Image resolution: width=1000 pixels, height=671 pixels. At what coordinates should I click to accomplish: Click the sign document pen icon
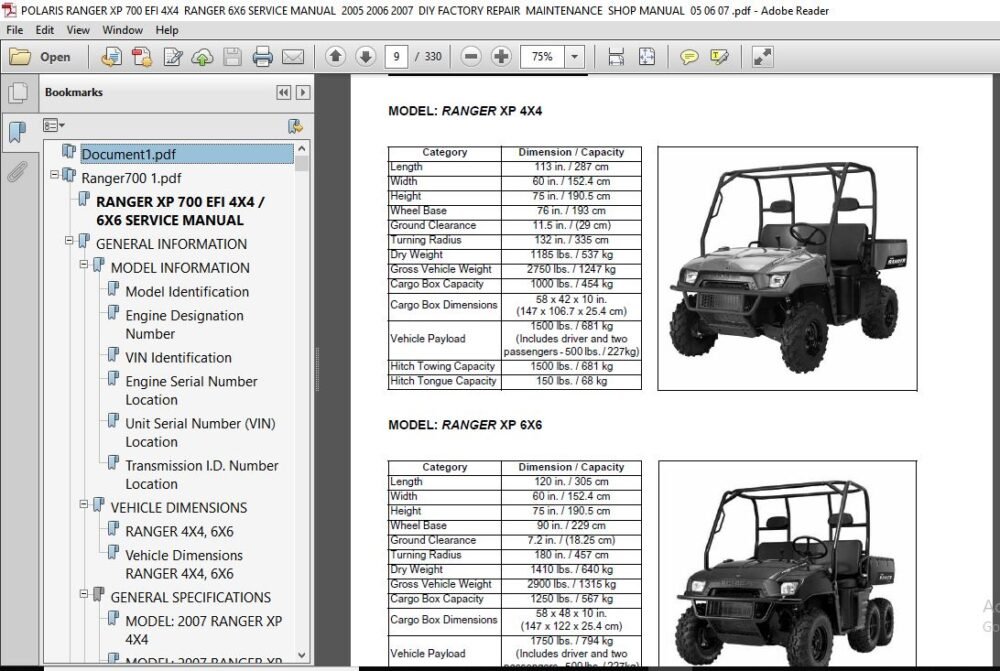click(x=172, y=57)
